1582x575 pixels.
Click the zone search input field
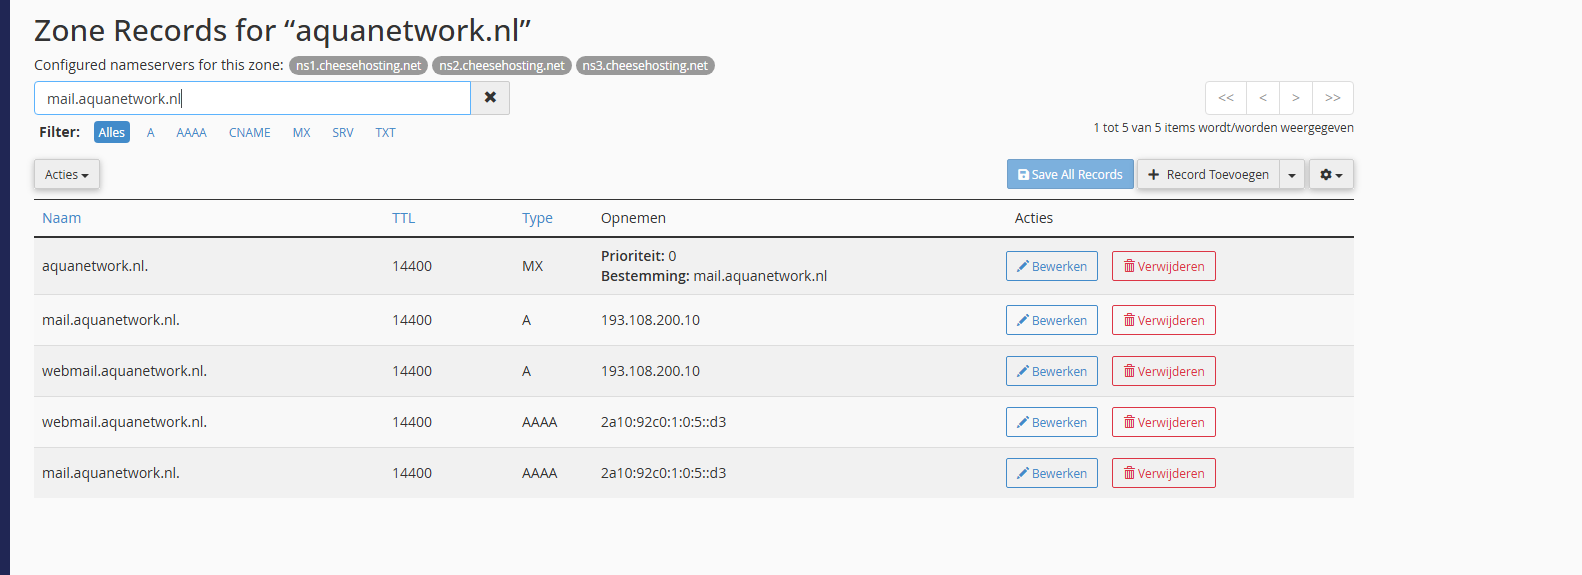pyautogui.click(x=252, y=99)
